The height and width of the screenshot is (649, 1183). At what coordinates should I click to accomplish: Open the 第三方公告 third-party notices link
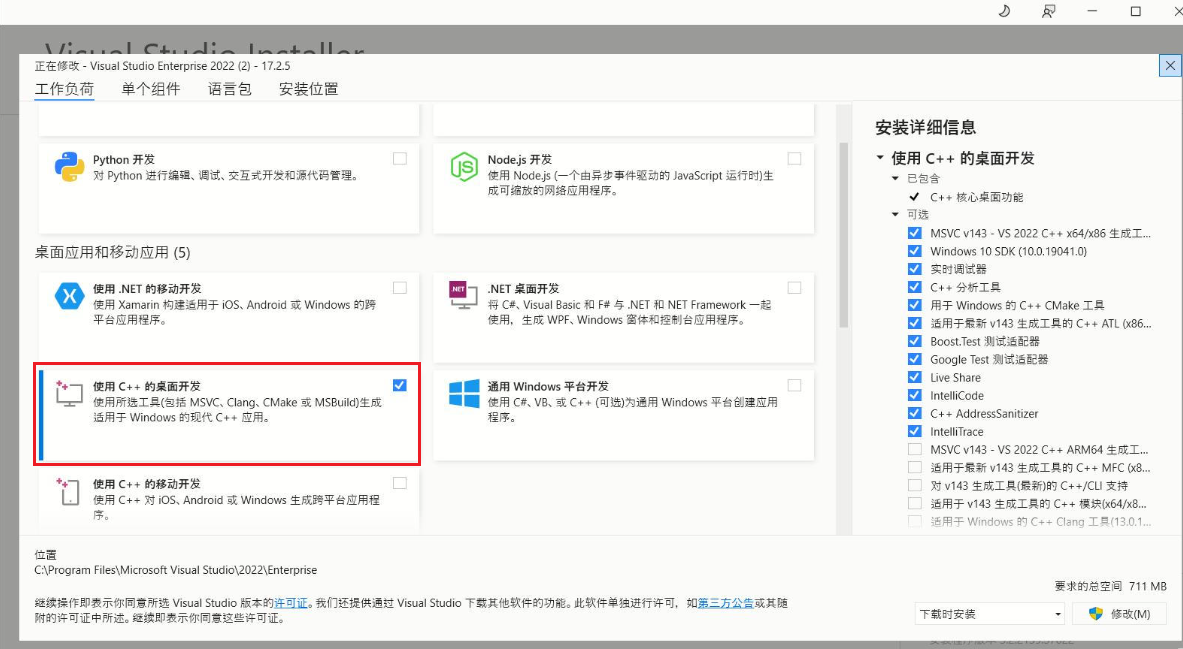(x=726, y=603)
